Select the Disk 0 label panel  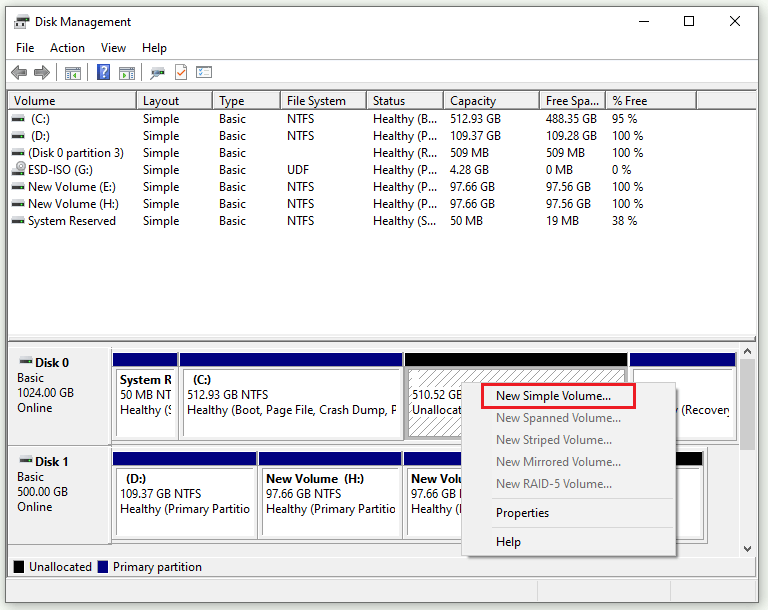point(59,395)
